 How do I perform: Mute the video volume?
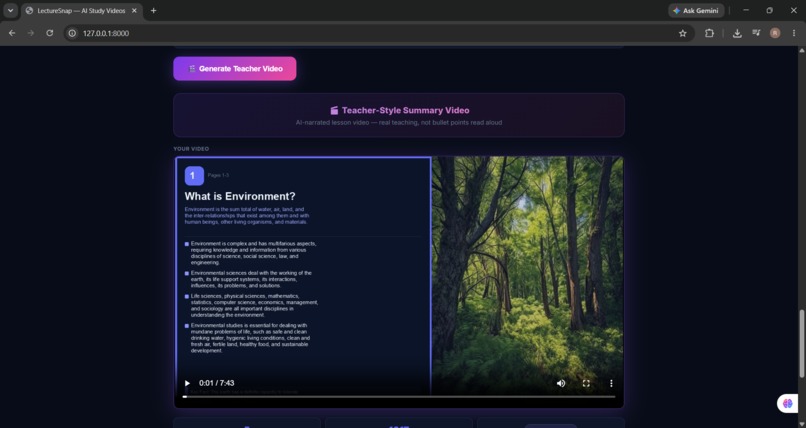pyautogui.click(x=561, y=383)
